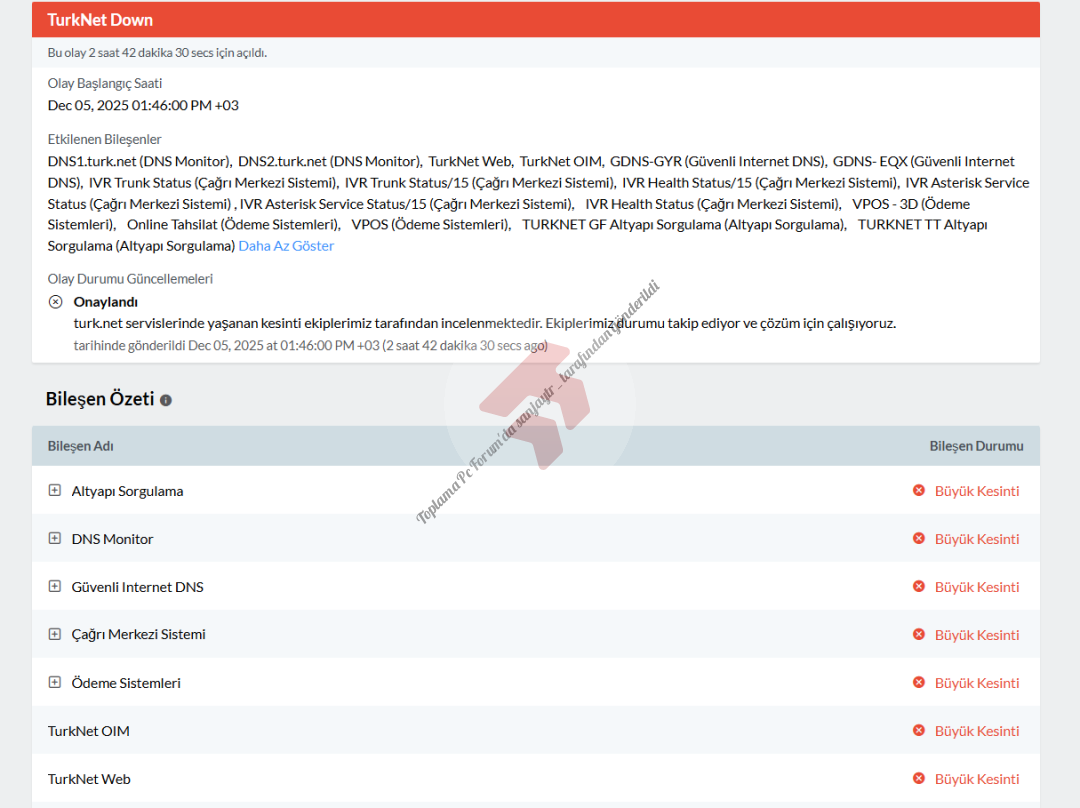Click red outage icon for Altyapı Sorgulama
The height and width of the screenshot is (808, 1080).
click(919, 490)
